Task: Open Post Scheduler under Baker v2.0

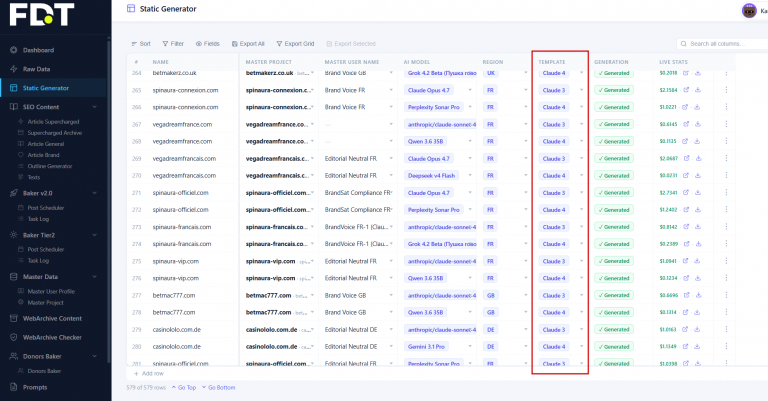Action: click(46, 208)
